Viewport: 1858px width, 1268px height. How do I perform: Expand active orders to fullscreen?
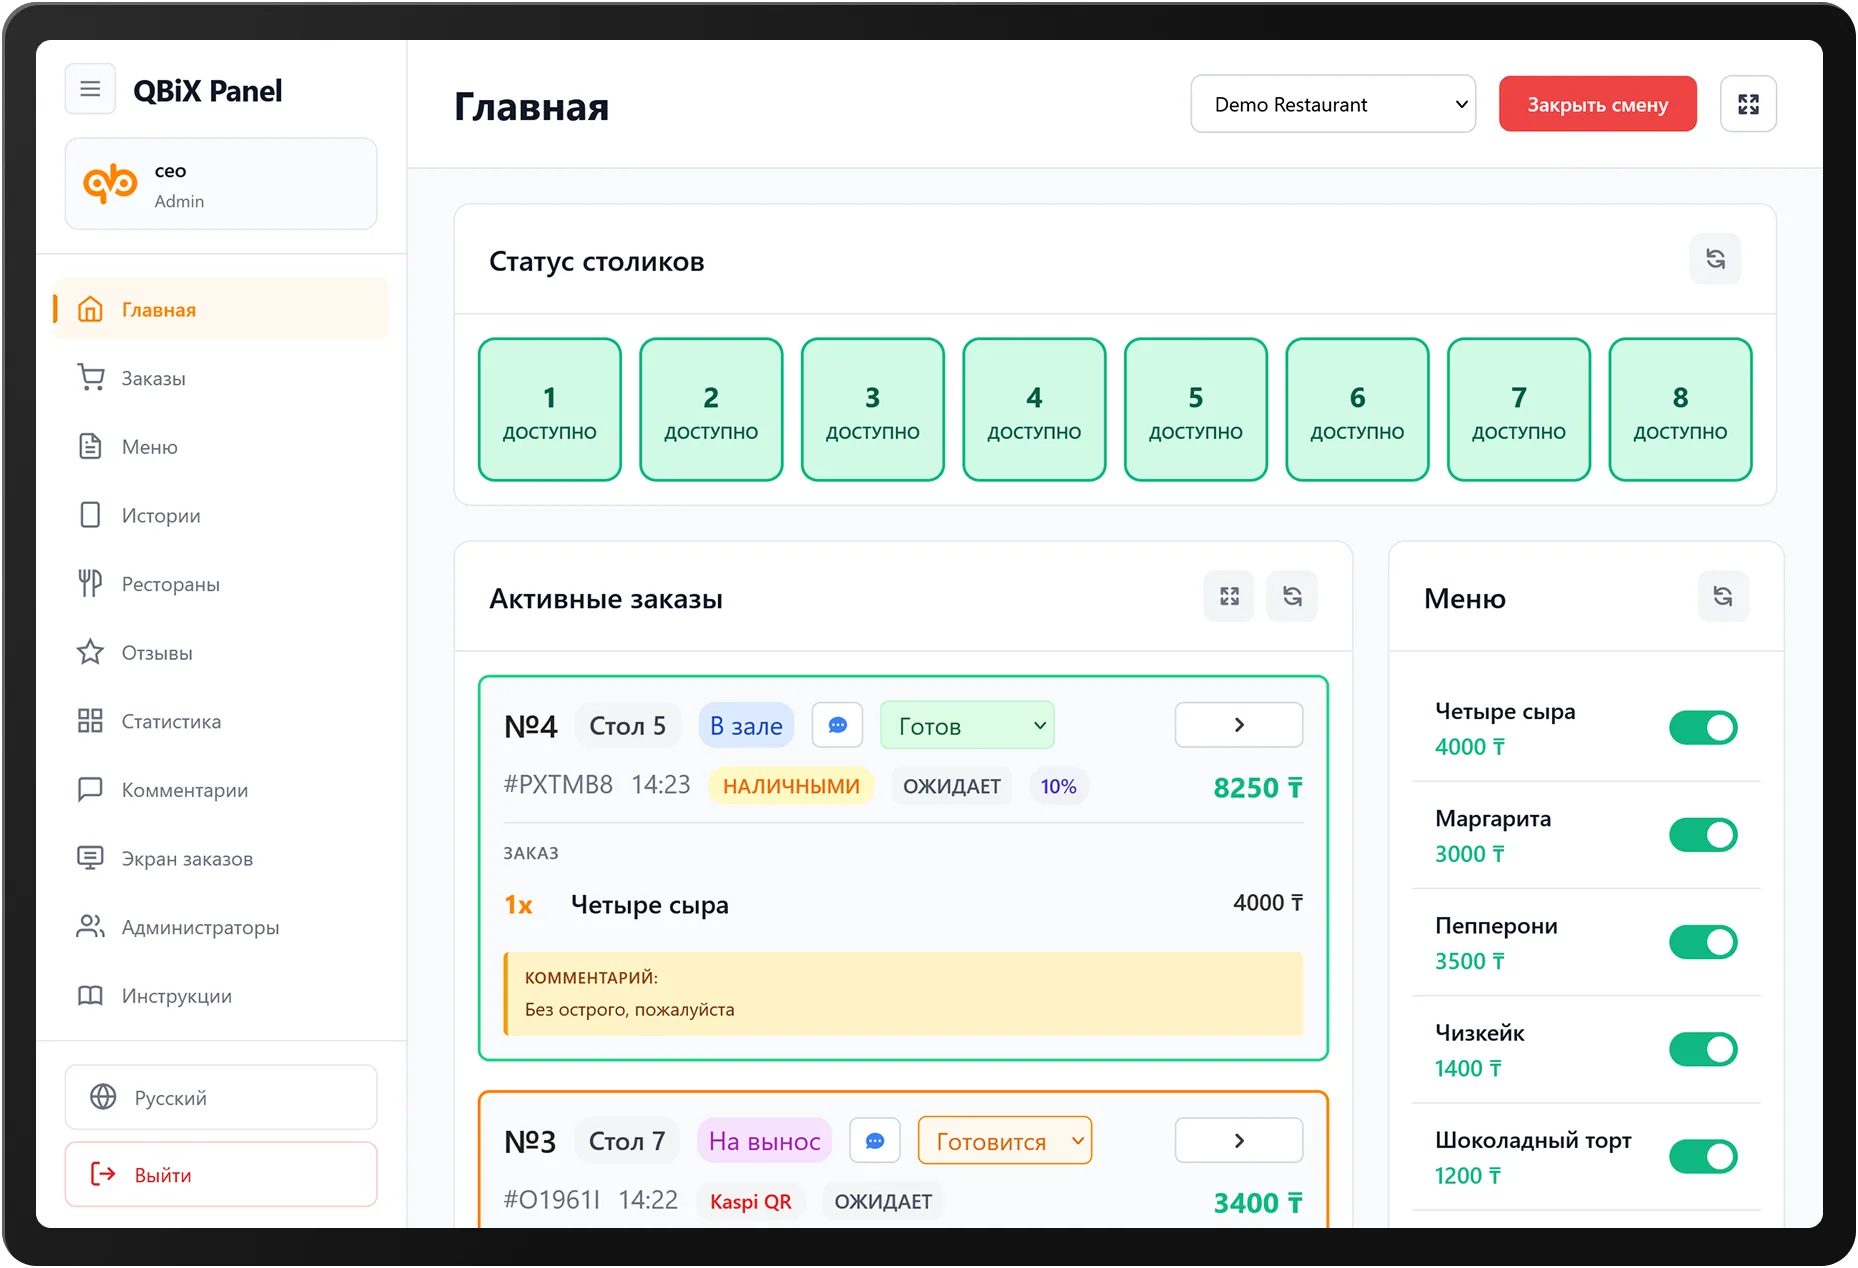coord(1229,596)
